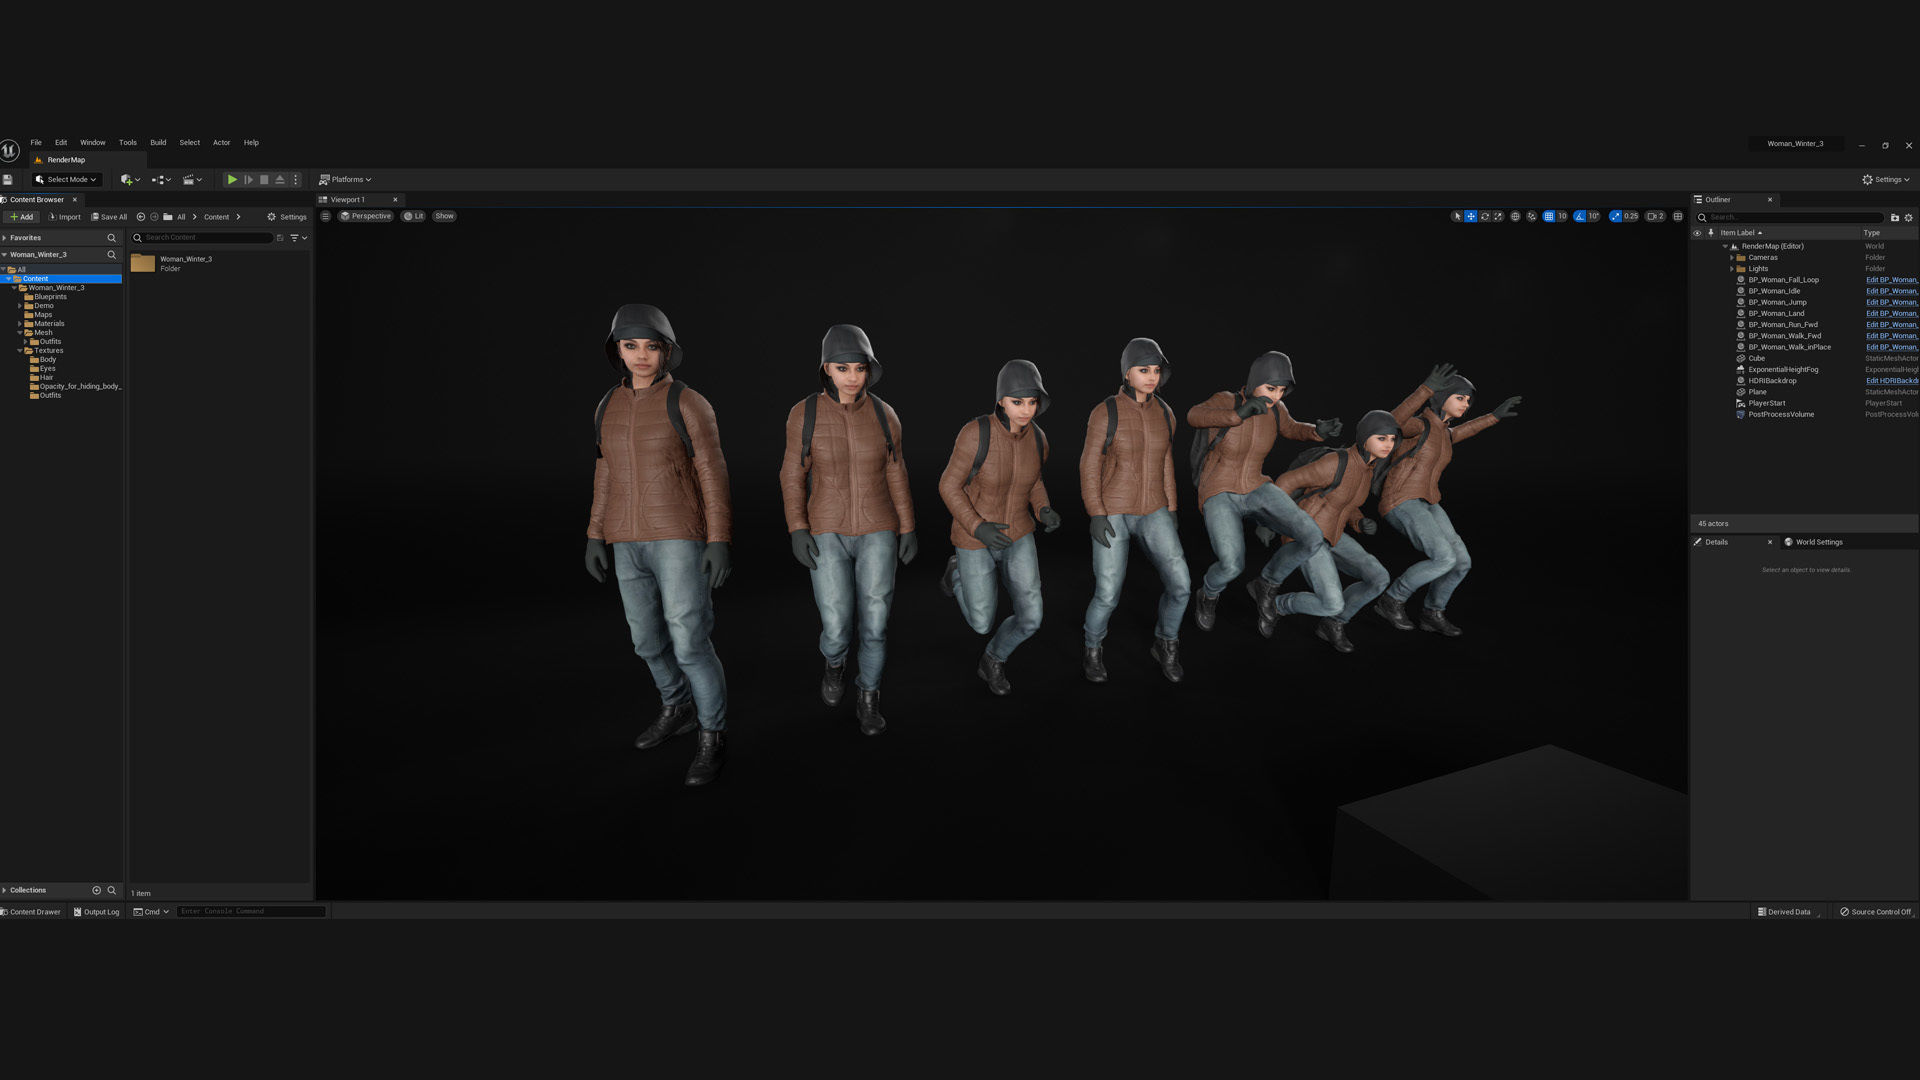
Task: Open the Build menu
Action: (158, 143)
